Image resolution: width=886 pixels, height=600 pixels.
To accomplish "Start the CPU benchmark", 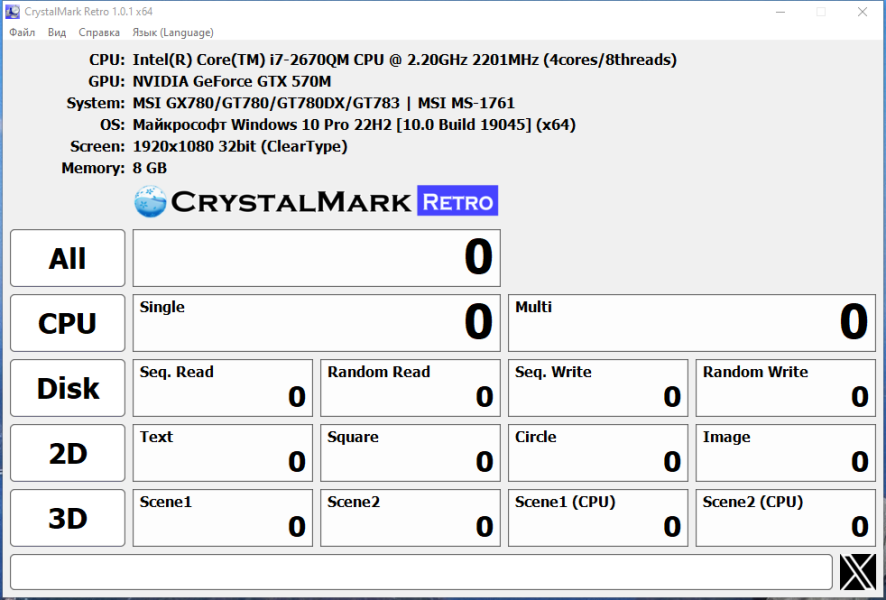I will tap(67, 323).
